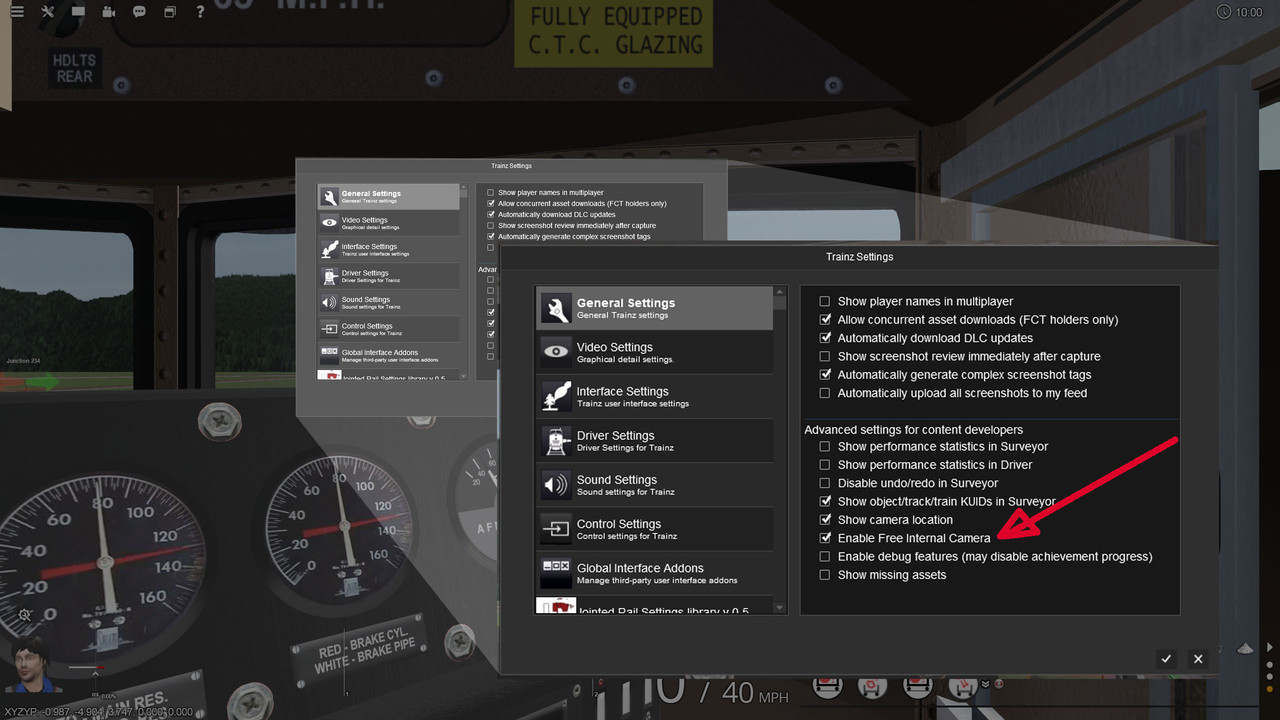The width and height of the screenshot is (1280, 720).
Task: Confirm settings with the checkmark button
Action: tap(1166, 658)
